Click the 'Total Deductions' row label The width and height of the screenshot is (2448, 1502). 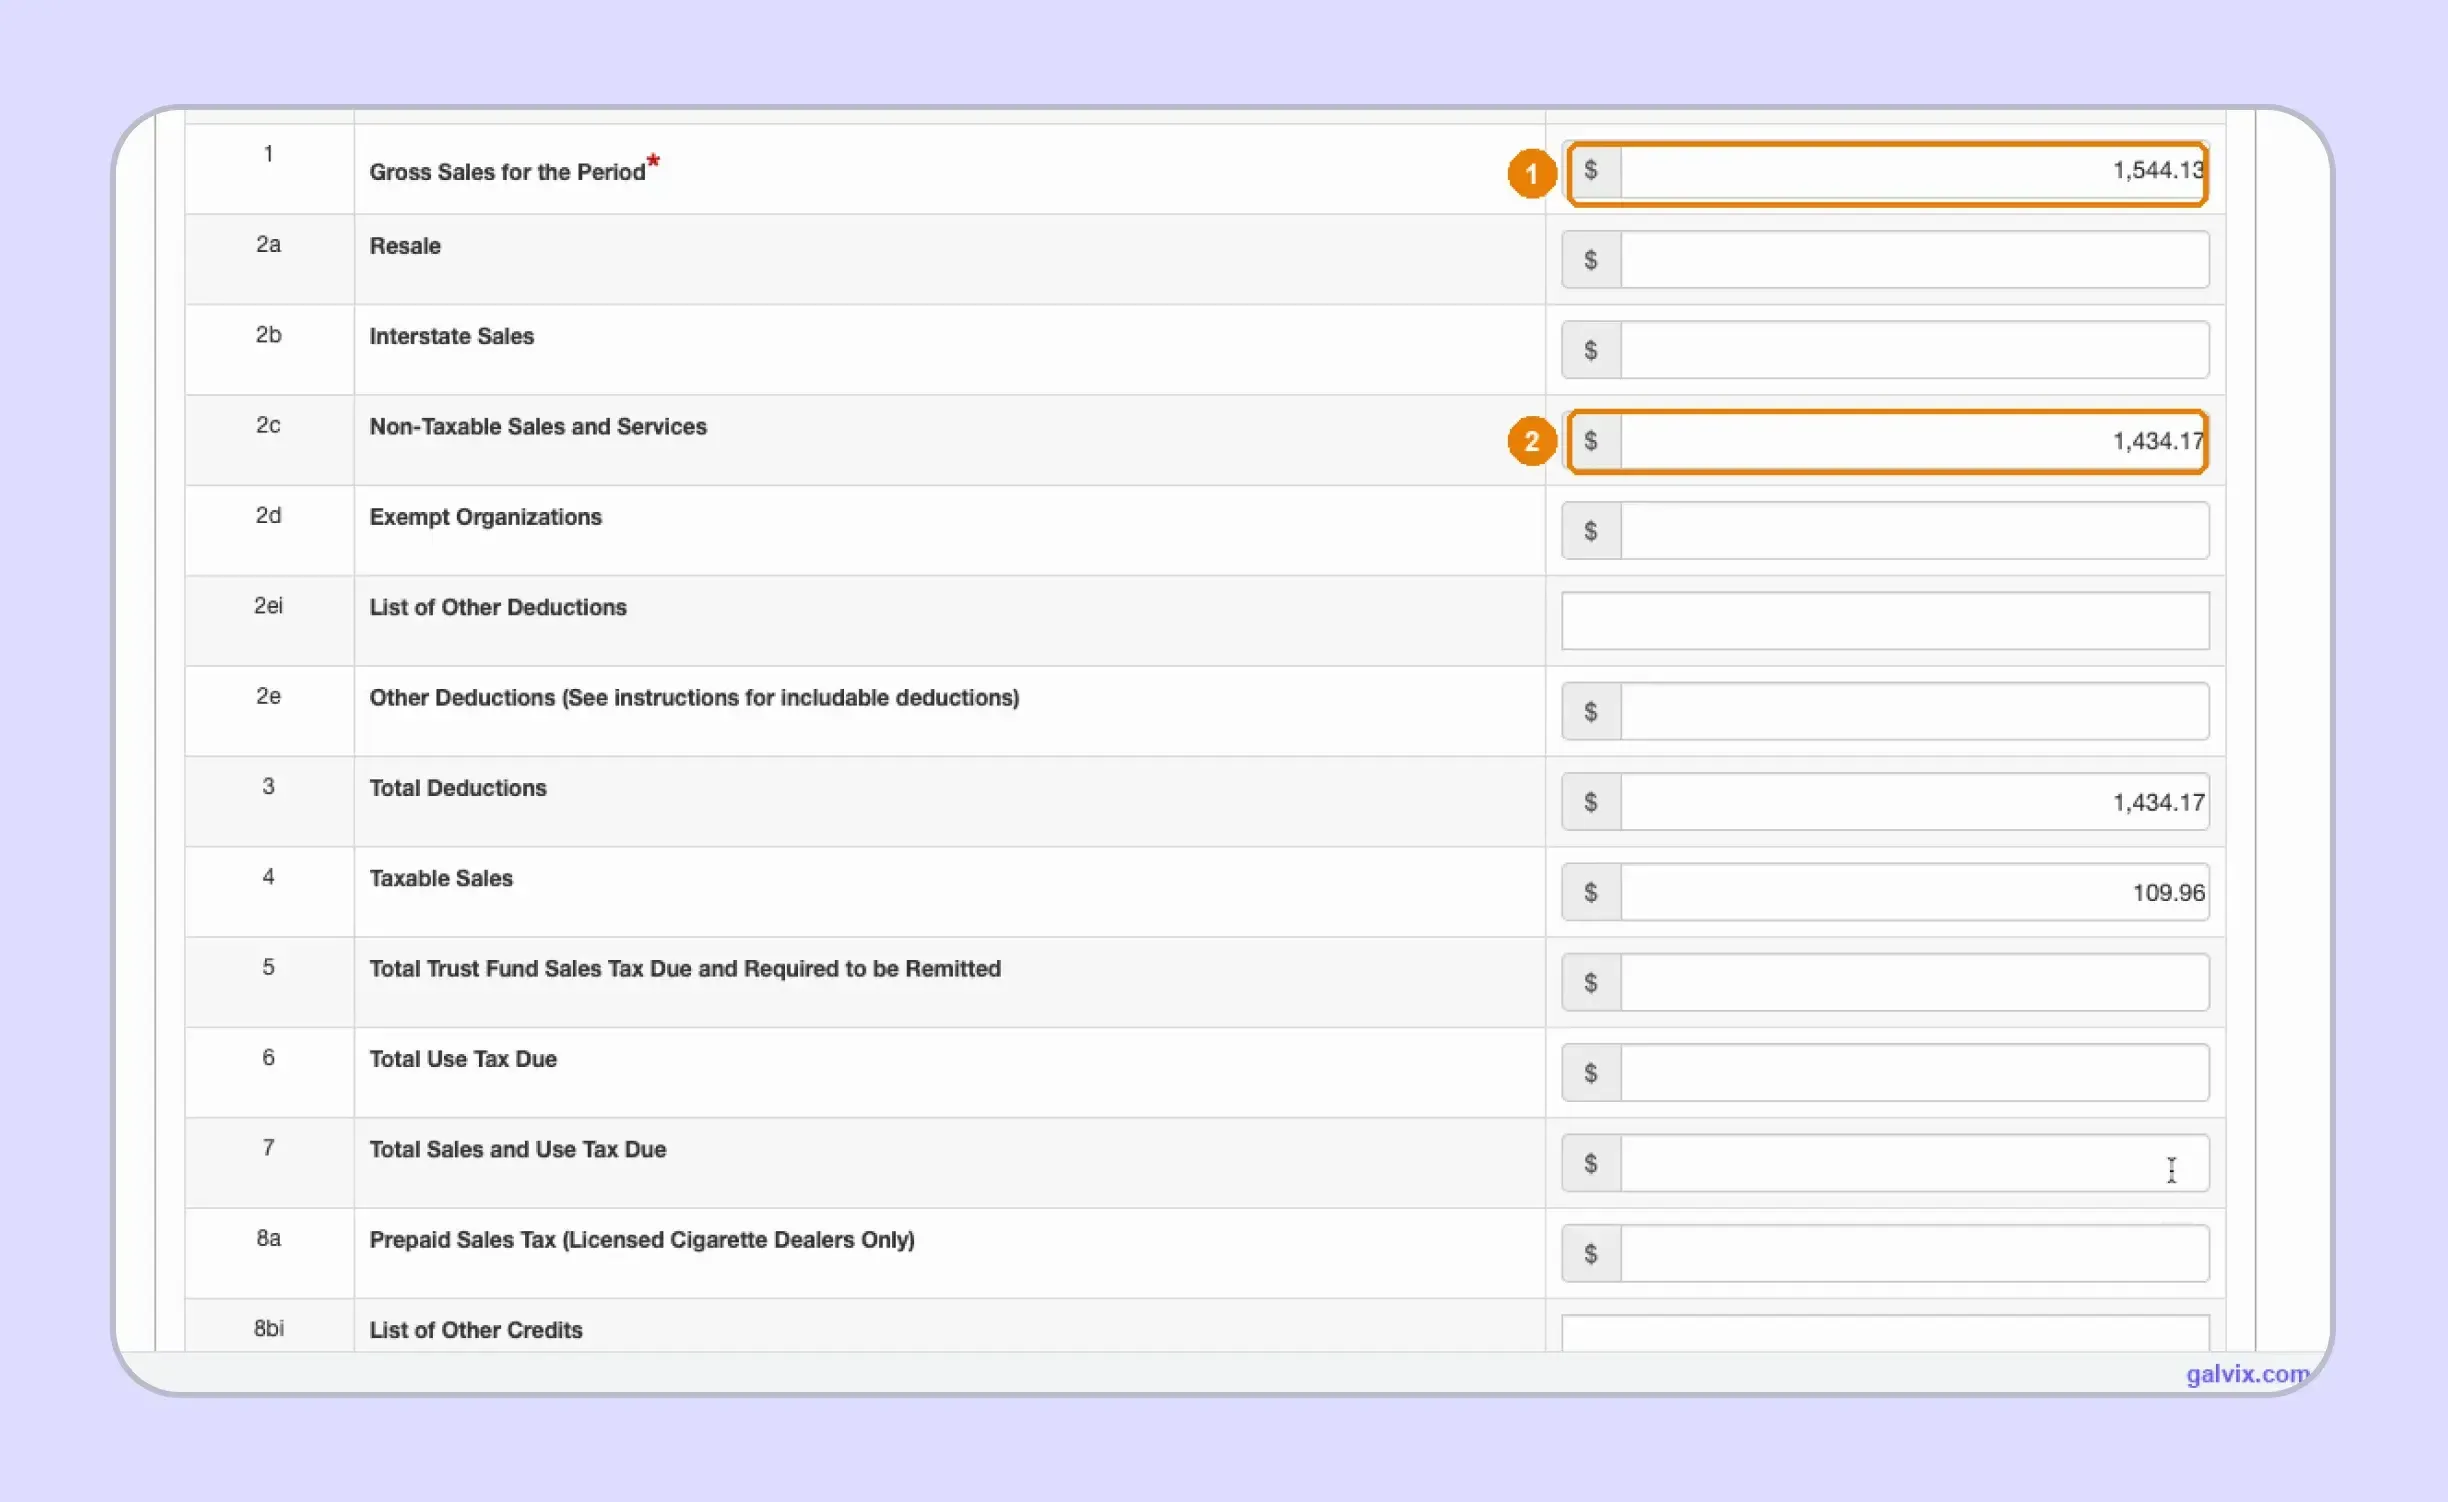point(458,788)
